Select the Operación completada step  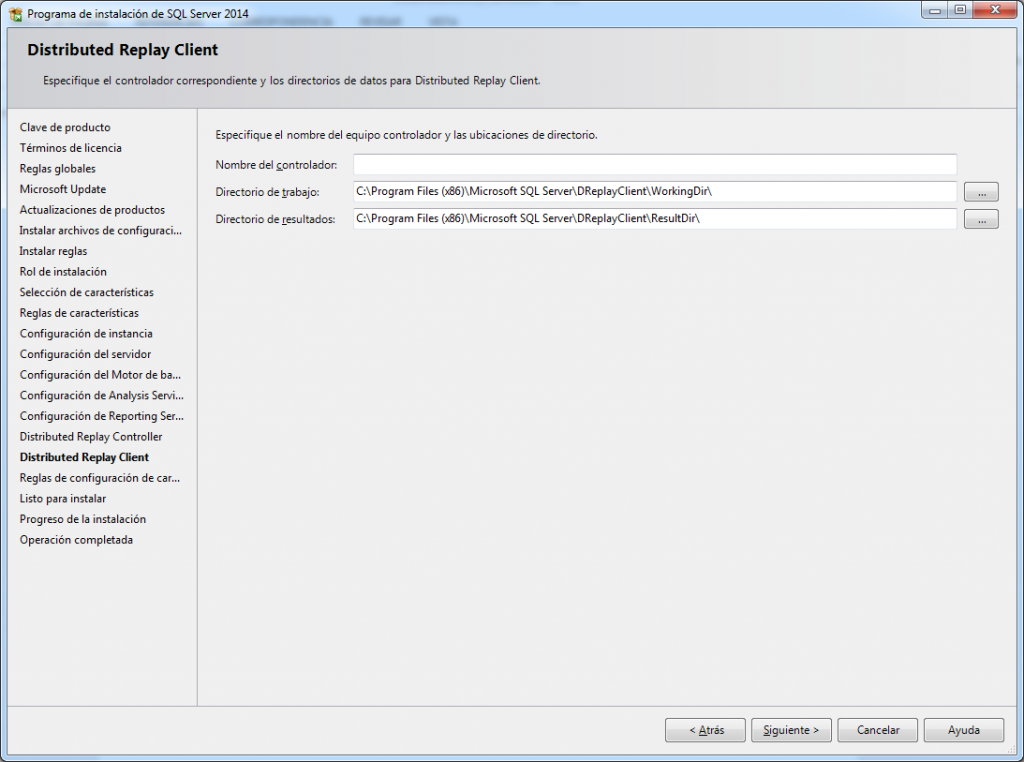tap(76, 540)
